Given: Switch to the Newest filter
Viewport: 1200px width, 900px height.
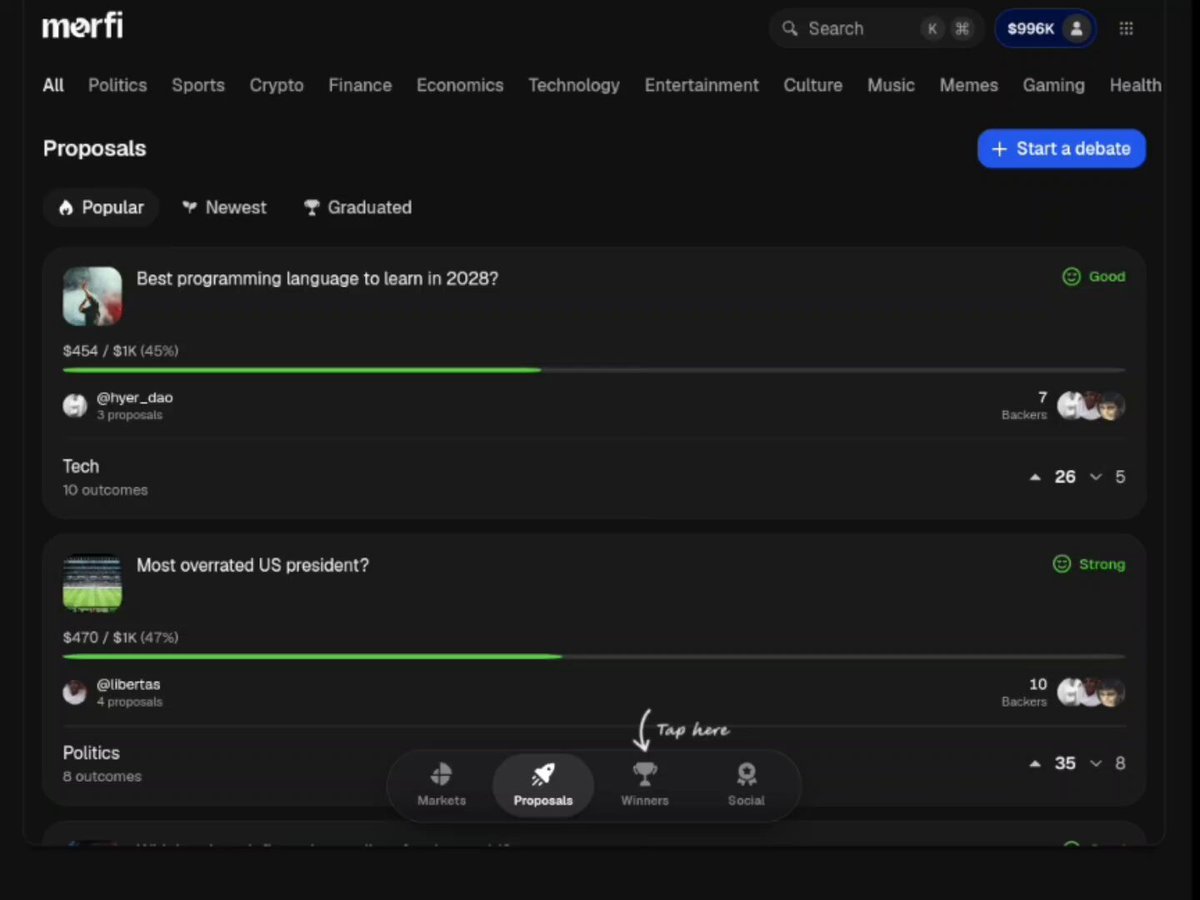Looking at the screenshot, I should coord(224,207).
